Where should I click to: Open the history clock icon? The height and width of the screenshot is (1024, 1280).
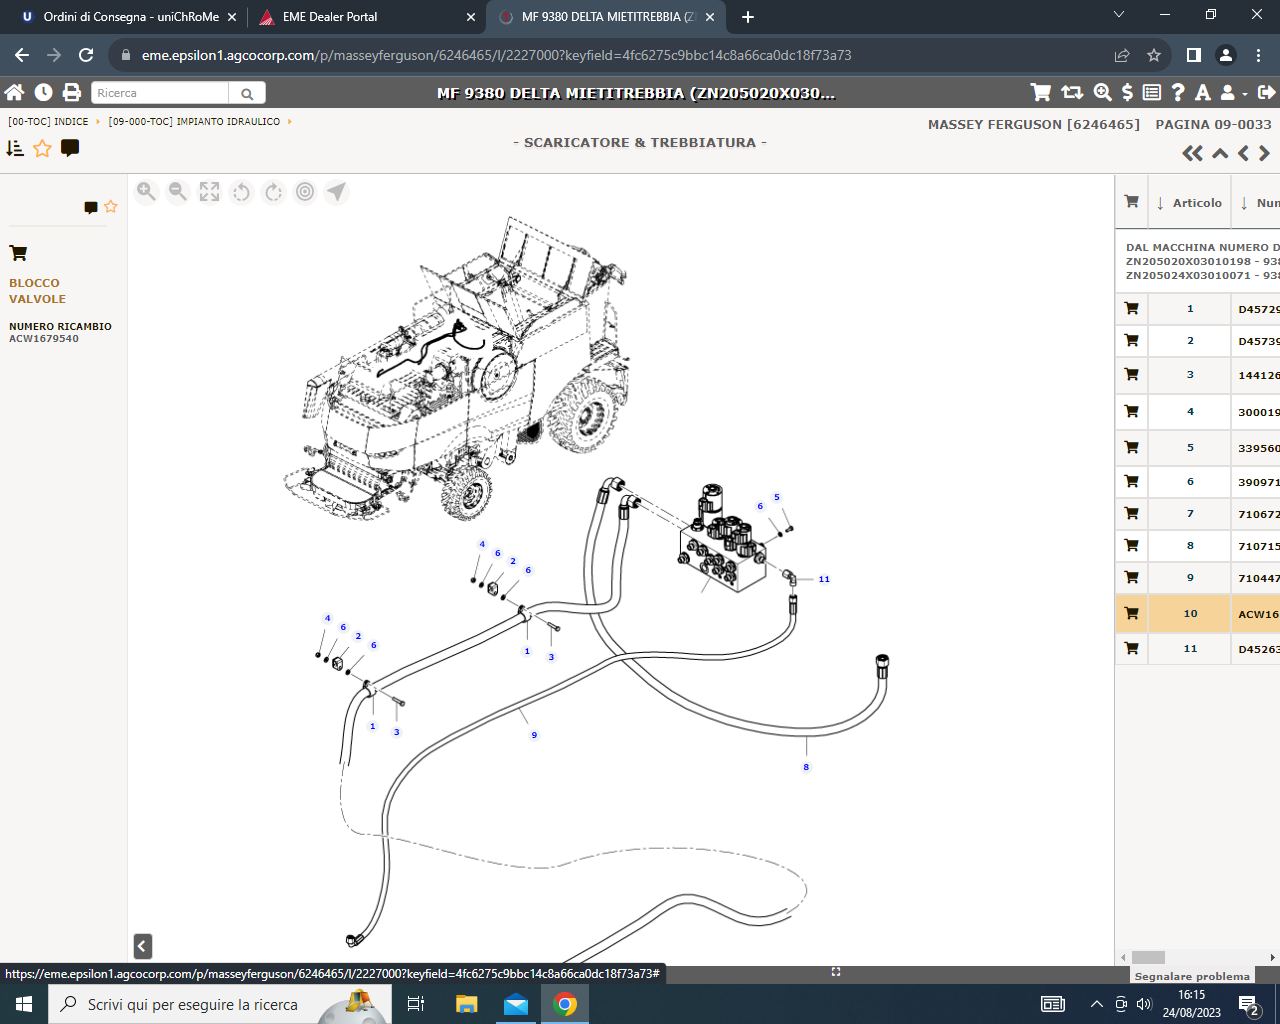(x=43, y=92)
